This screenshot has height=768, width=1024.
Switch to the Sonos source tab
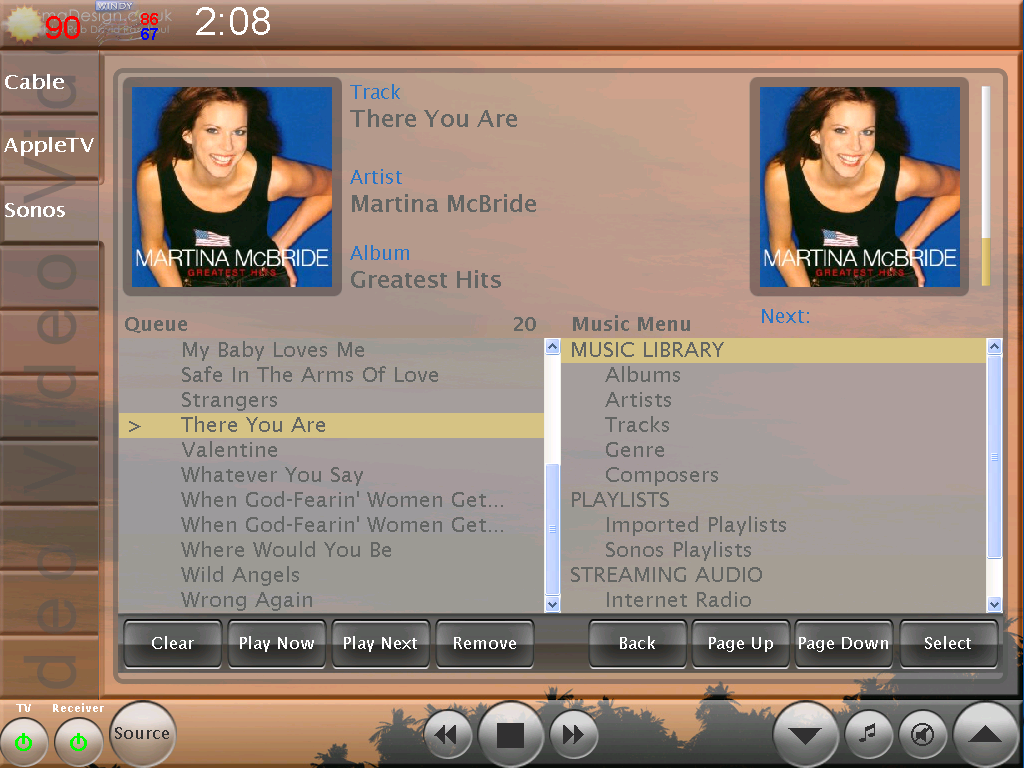pos(50,210)
